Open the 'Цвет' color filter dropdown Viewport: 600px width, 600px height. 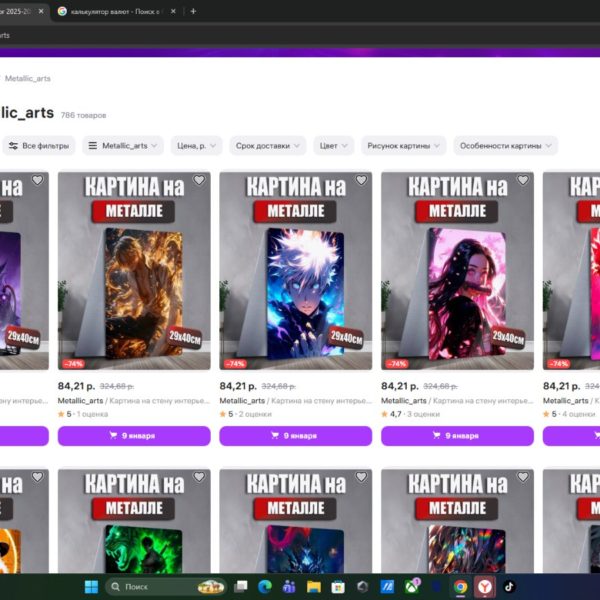(x=333, y=146)
